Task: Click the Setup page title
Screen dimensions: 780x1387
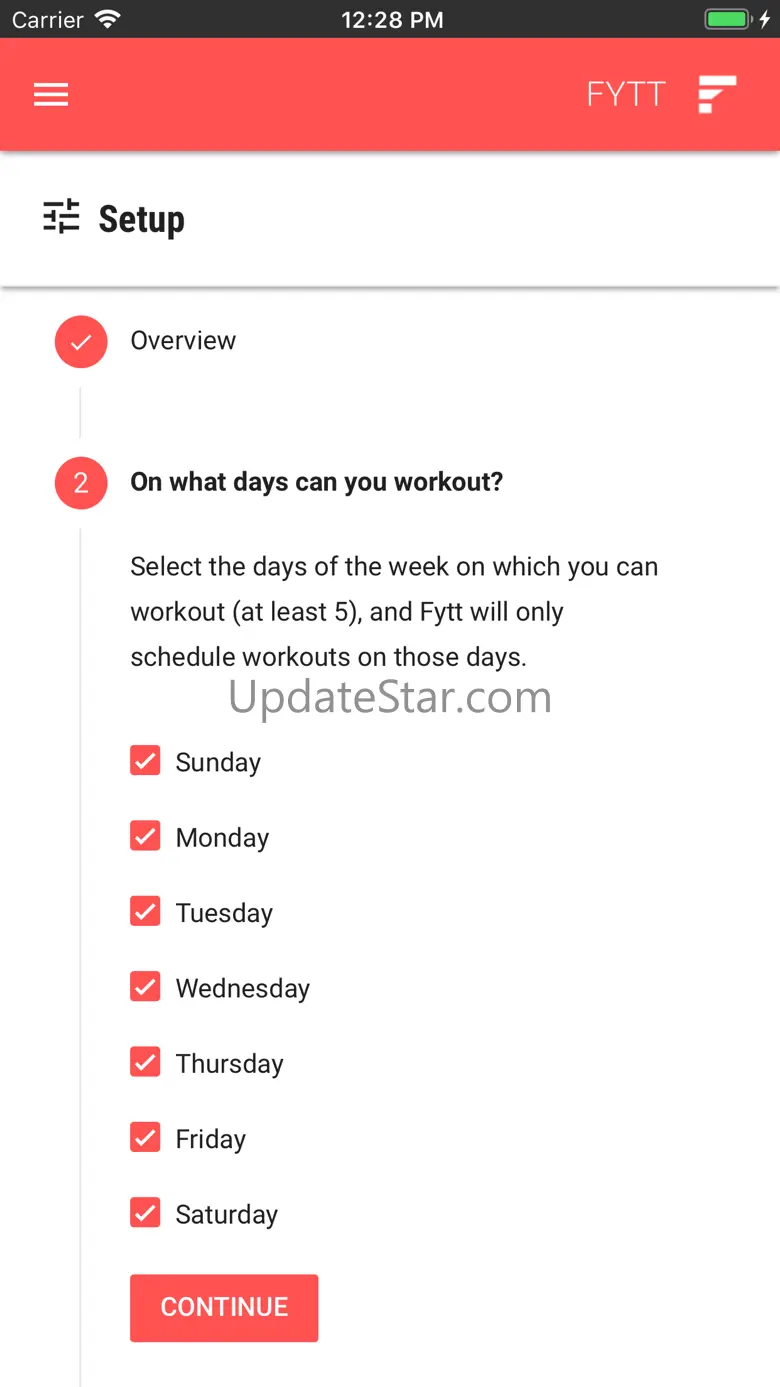Action: [x=141, y=219]
